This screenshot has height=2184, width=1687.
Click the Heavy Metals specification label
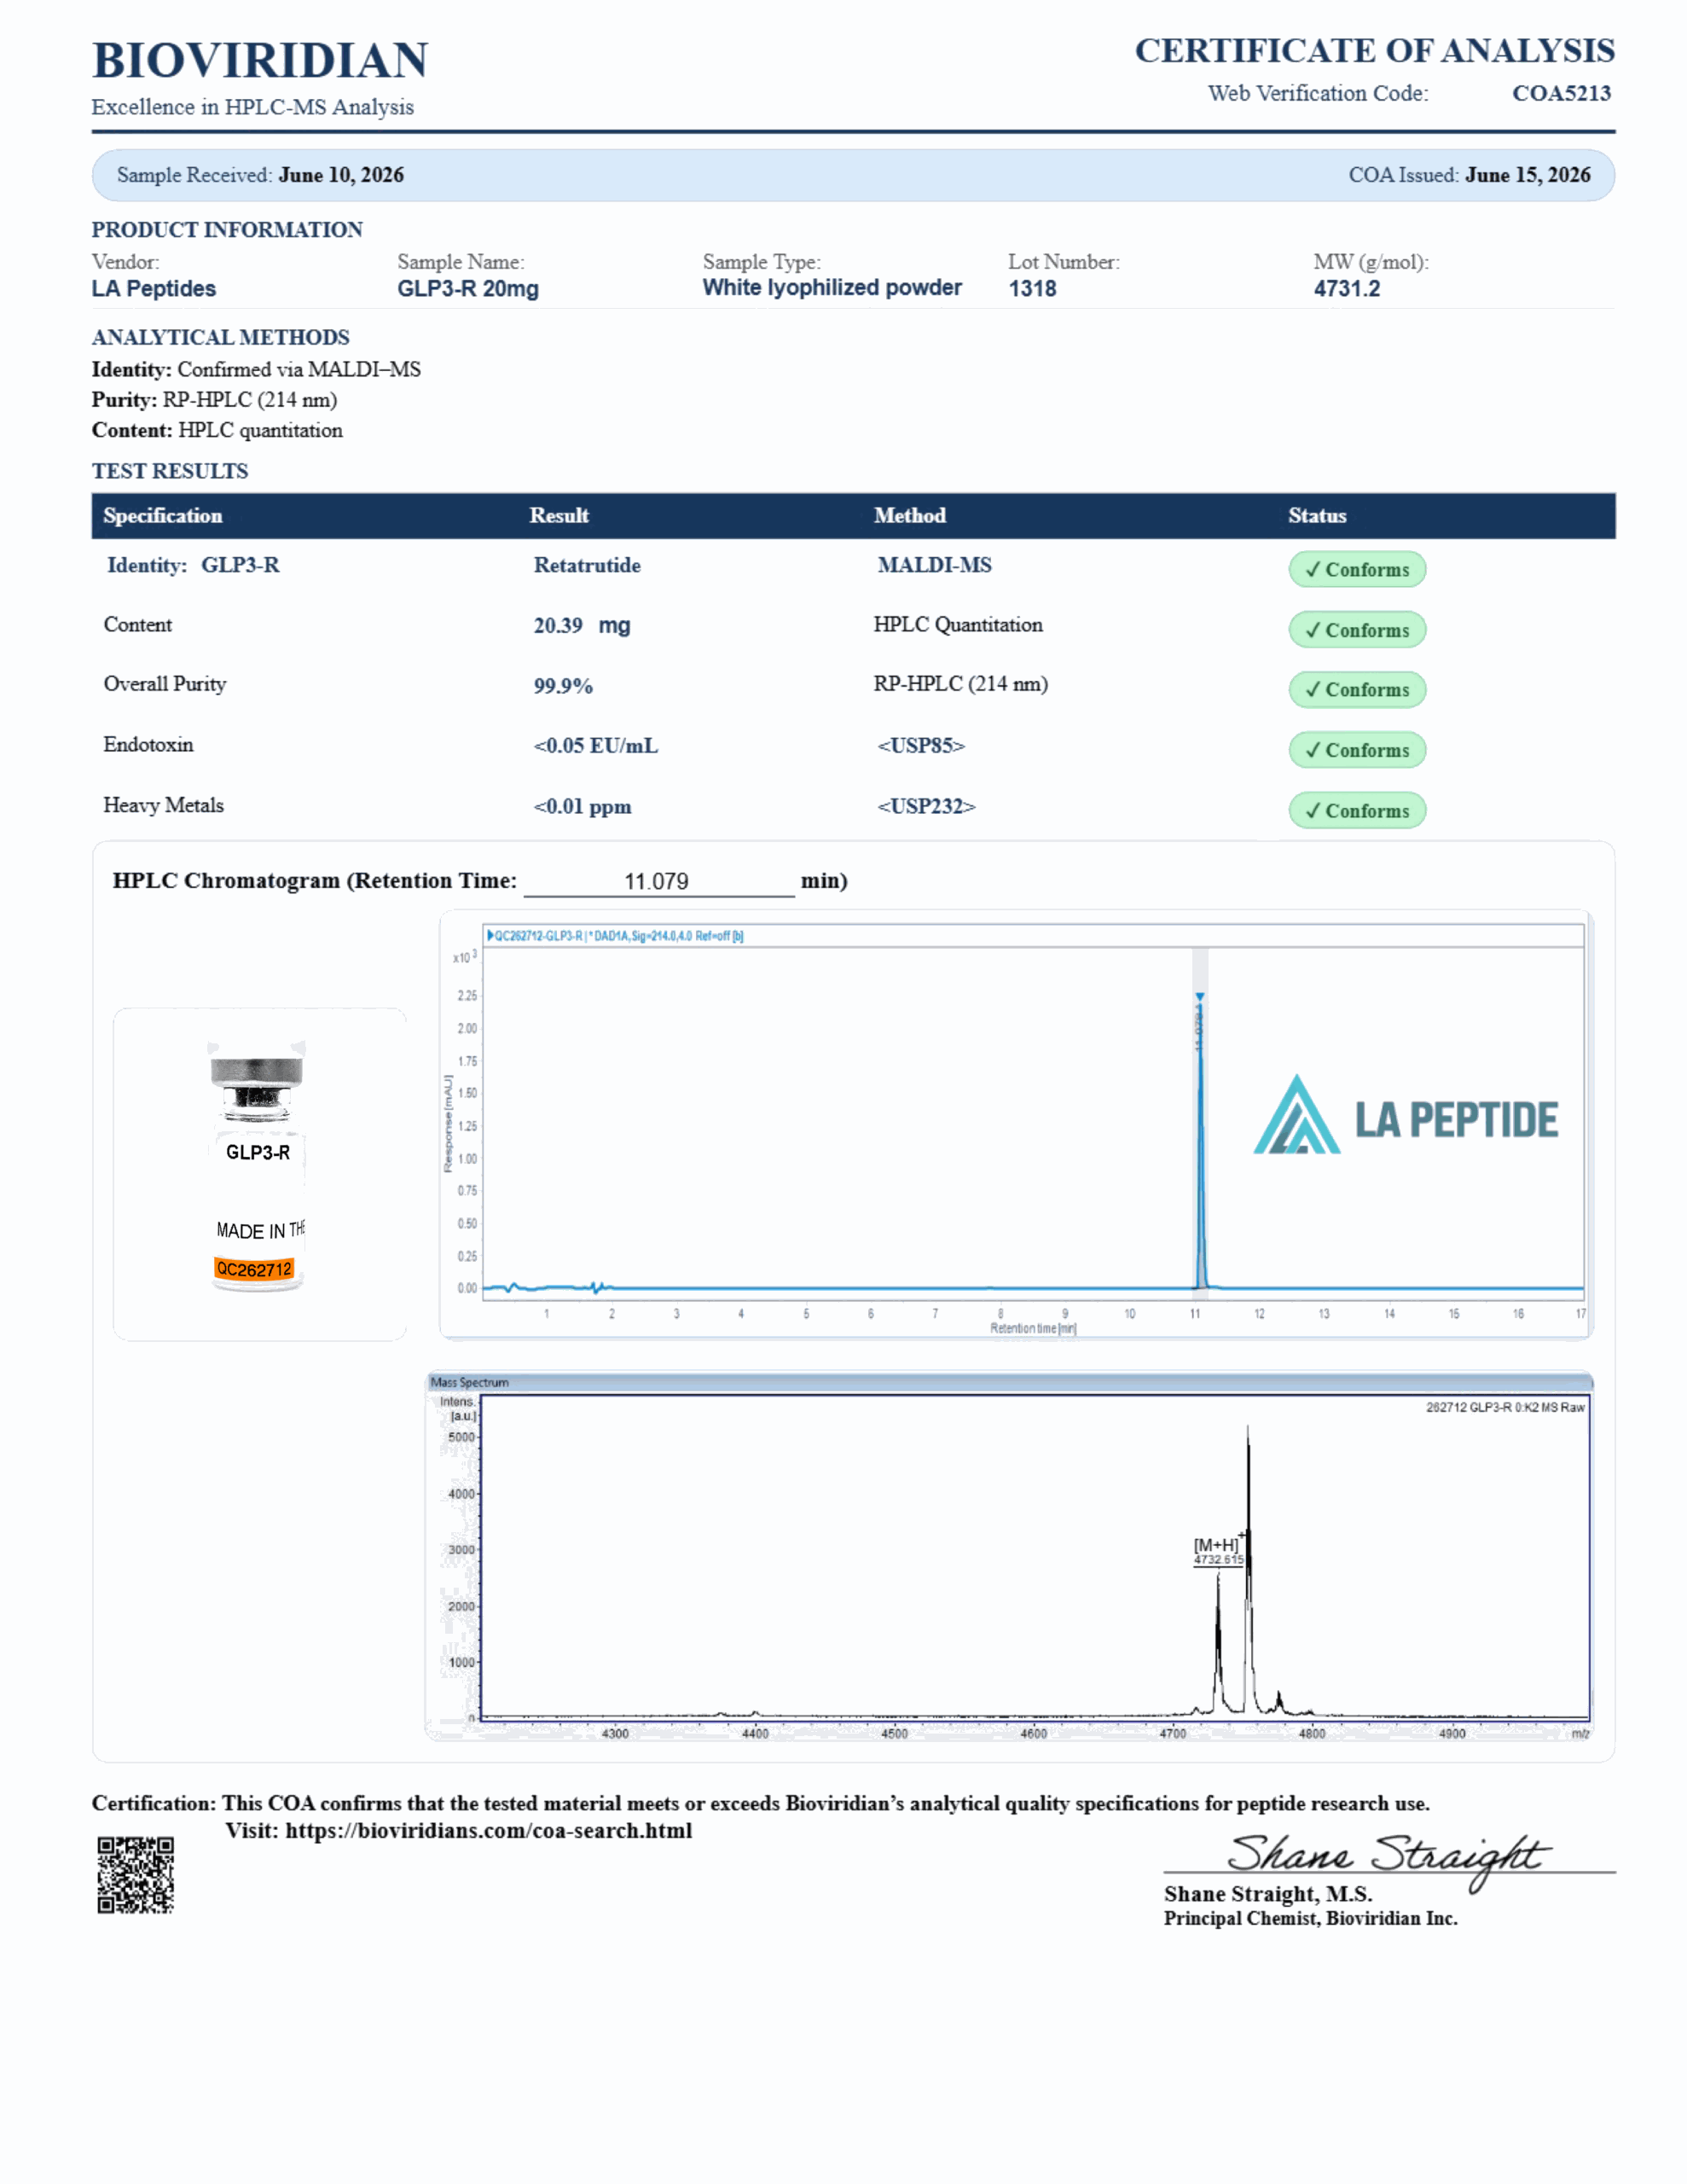point(163,805)
